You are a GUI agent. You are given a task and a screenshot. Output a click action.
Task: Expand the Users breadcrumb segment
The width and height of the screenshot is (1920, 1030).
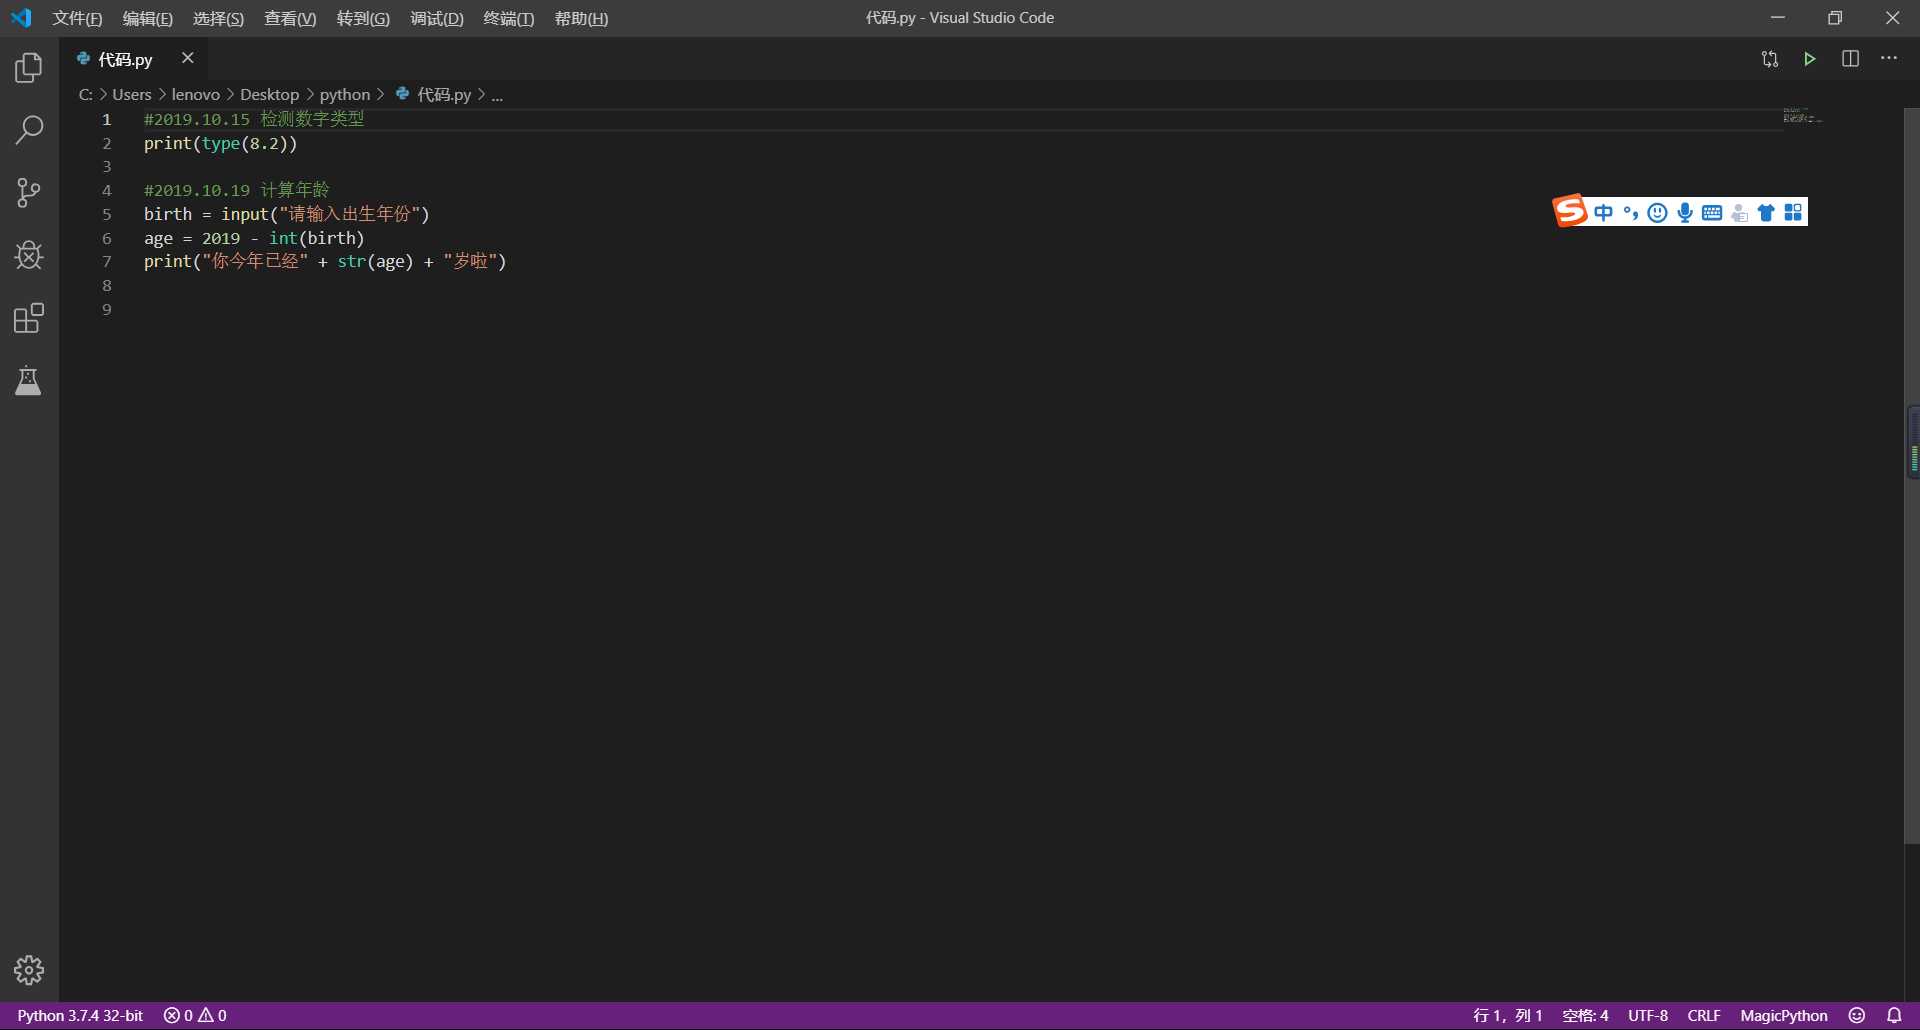click(132, 94)
